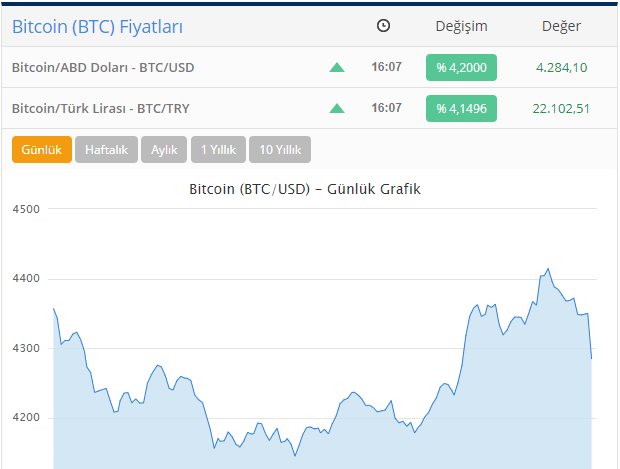Viewport: 620px width, 469px height.
Task: Click the 22.102,51 value
Action: click(561, 108)
